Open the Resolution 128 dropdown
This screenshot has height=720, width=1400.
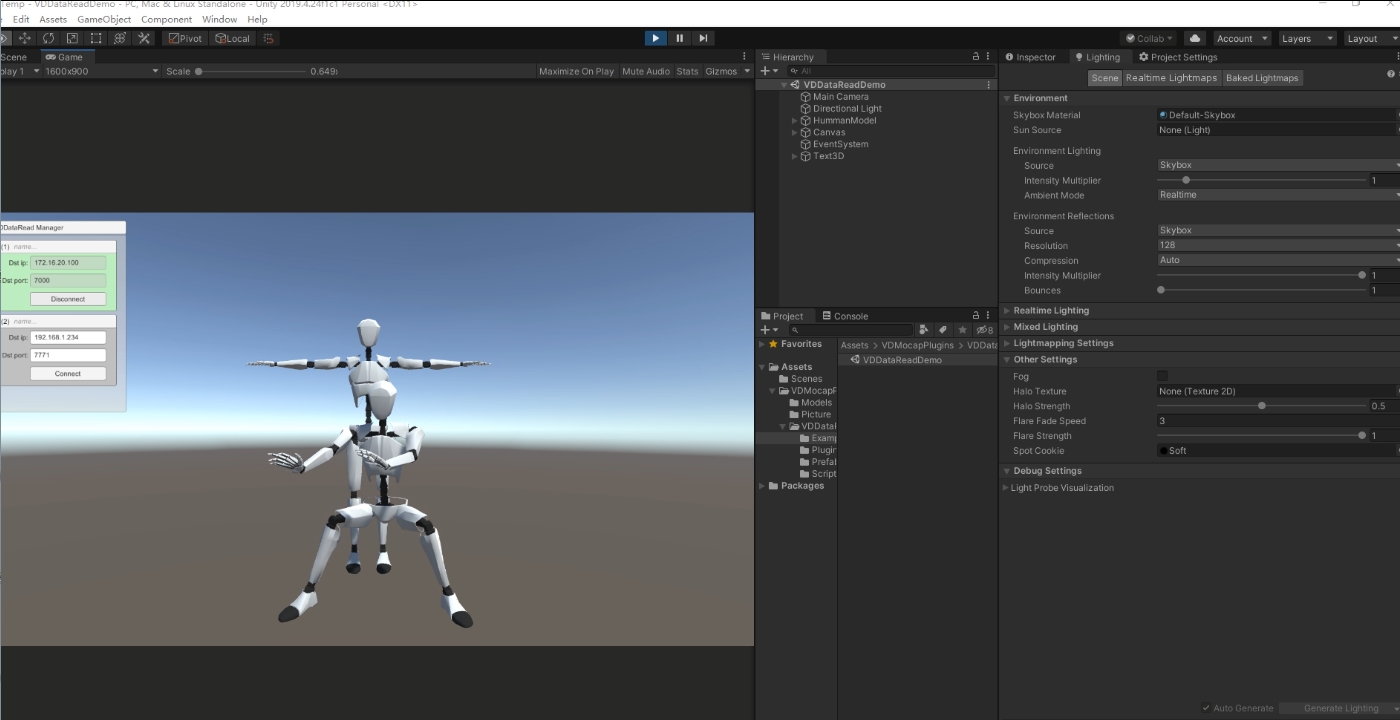point(1279,245)
